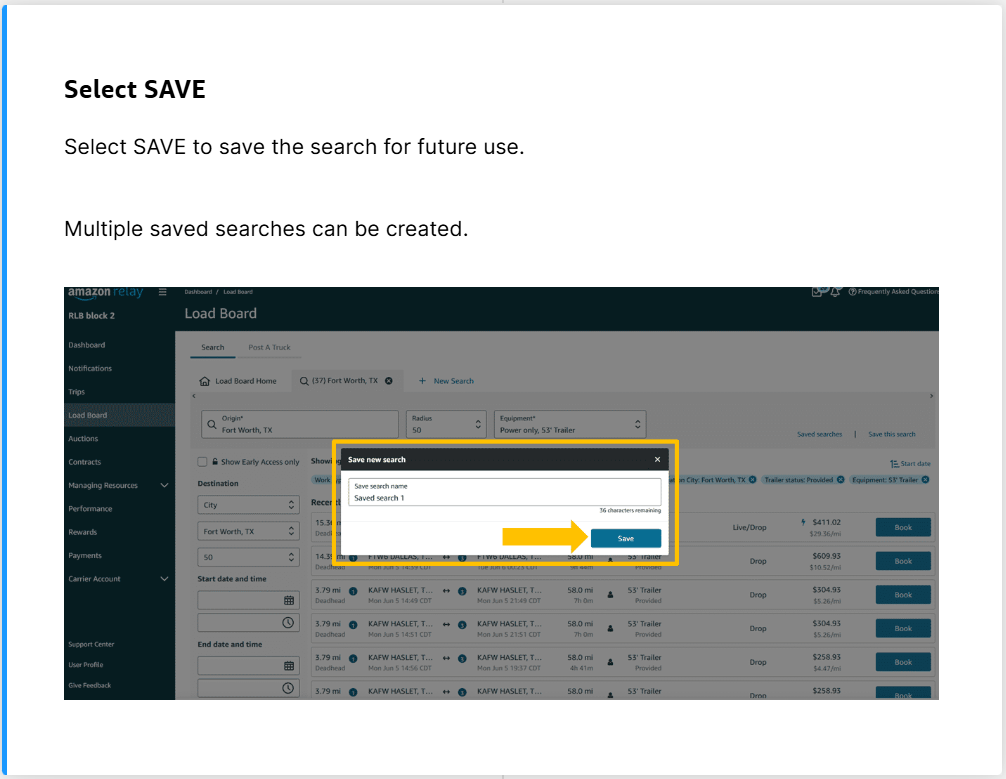Click the plus icon for New Search
1006x779 pixels.
[x=422, y=381]
